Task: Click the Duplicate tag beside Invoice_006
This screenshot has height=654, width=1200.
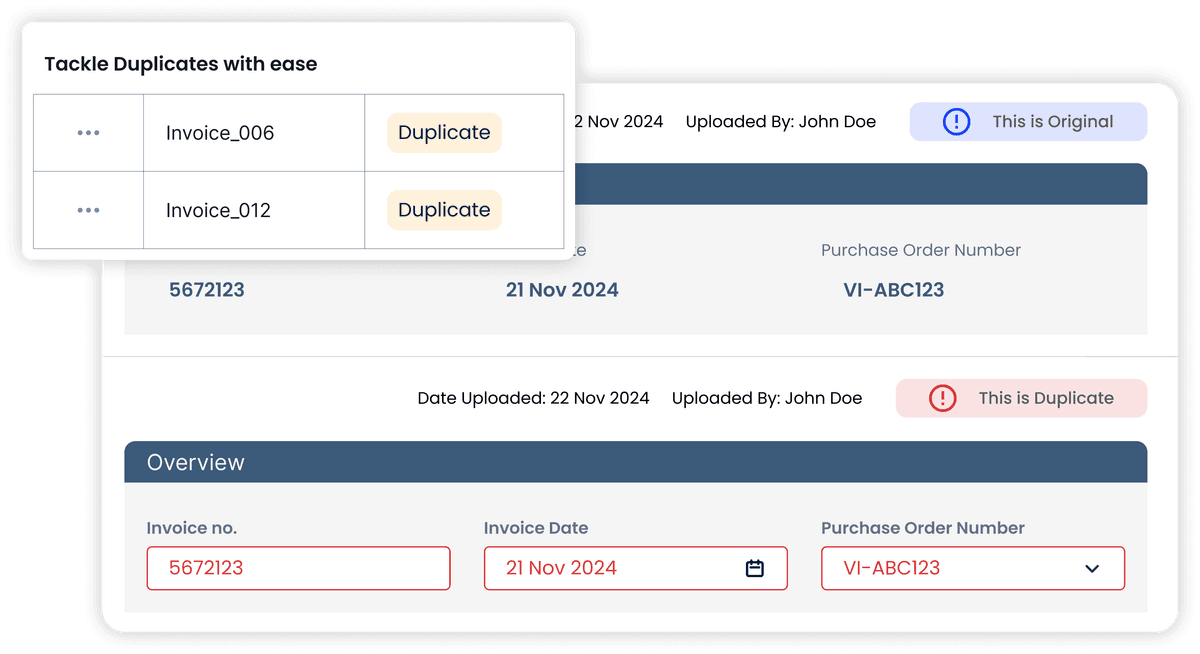Action: point(444,133)
